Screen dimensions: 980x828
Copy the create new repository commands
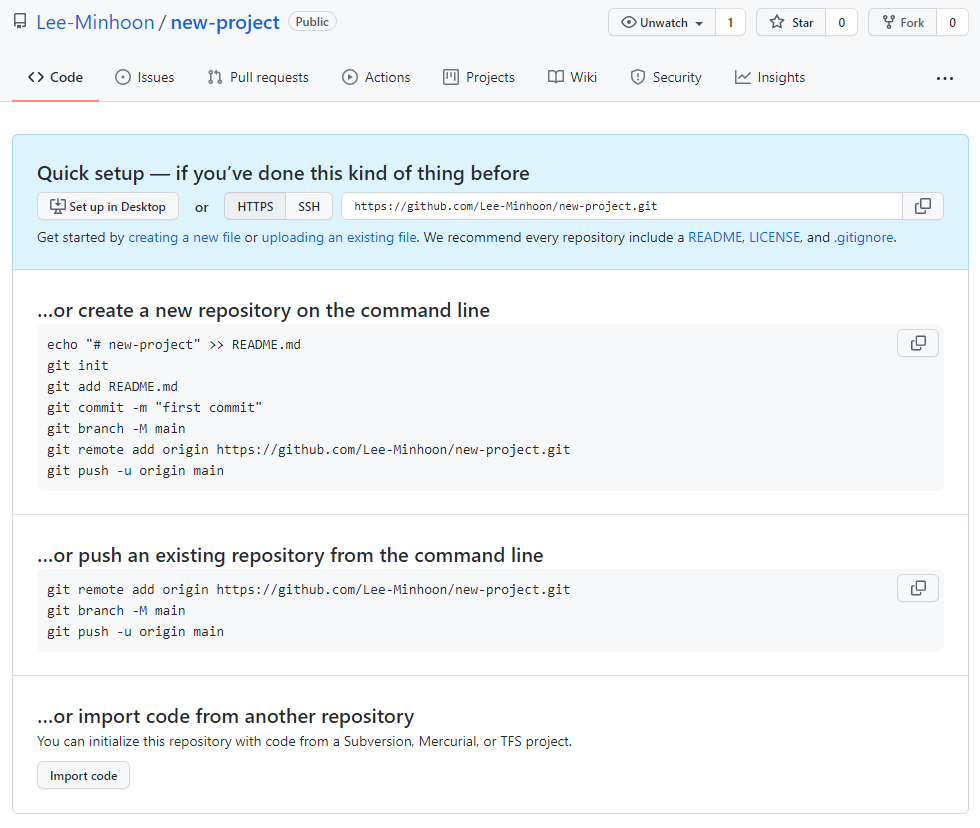(918, 343)
